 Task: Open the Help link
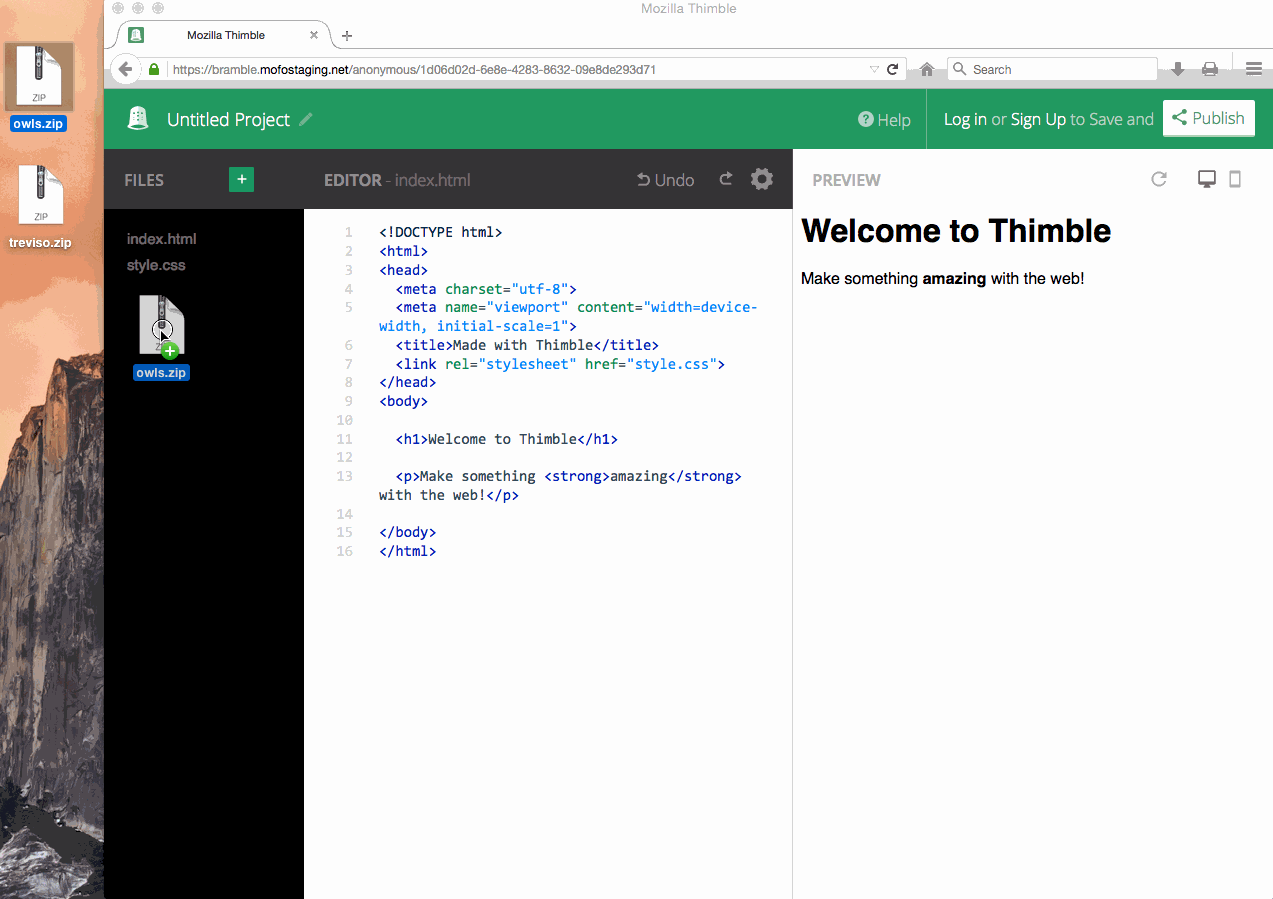point(884,120)
